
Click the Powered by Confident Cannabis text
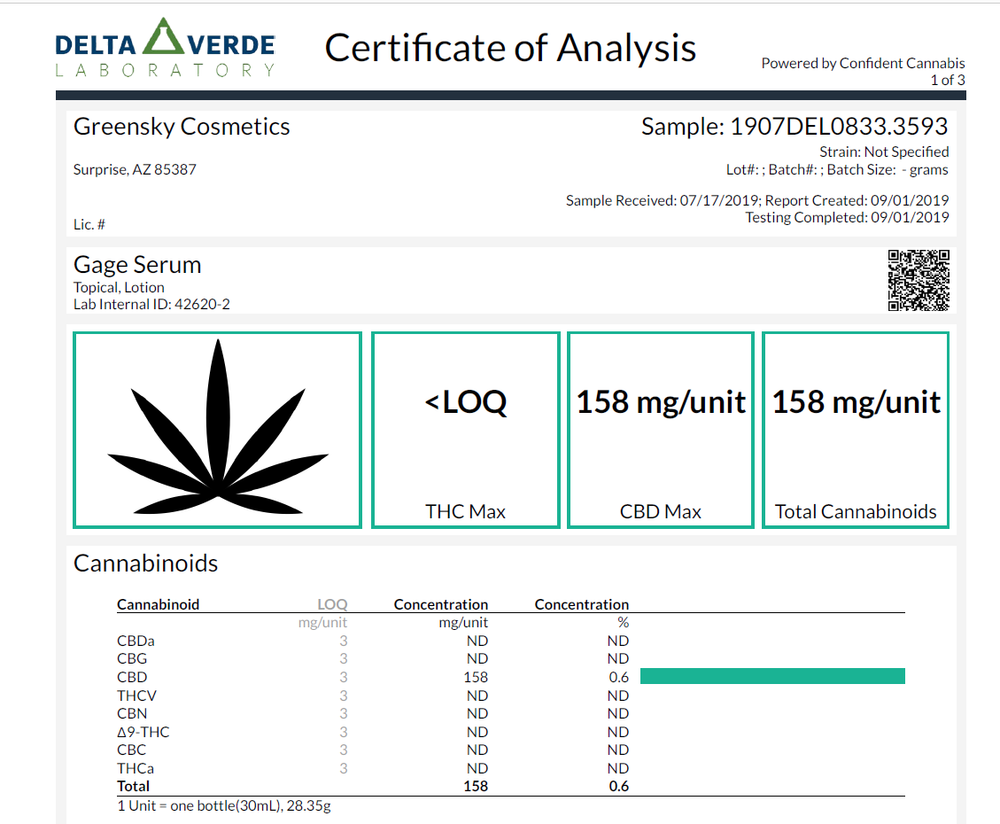(863, 63)
